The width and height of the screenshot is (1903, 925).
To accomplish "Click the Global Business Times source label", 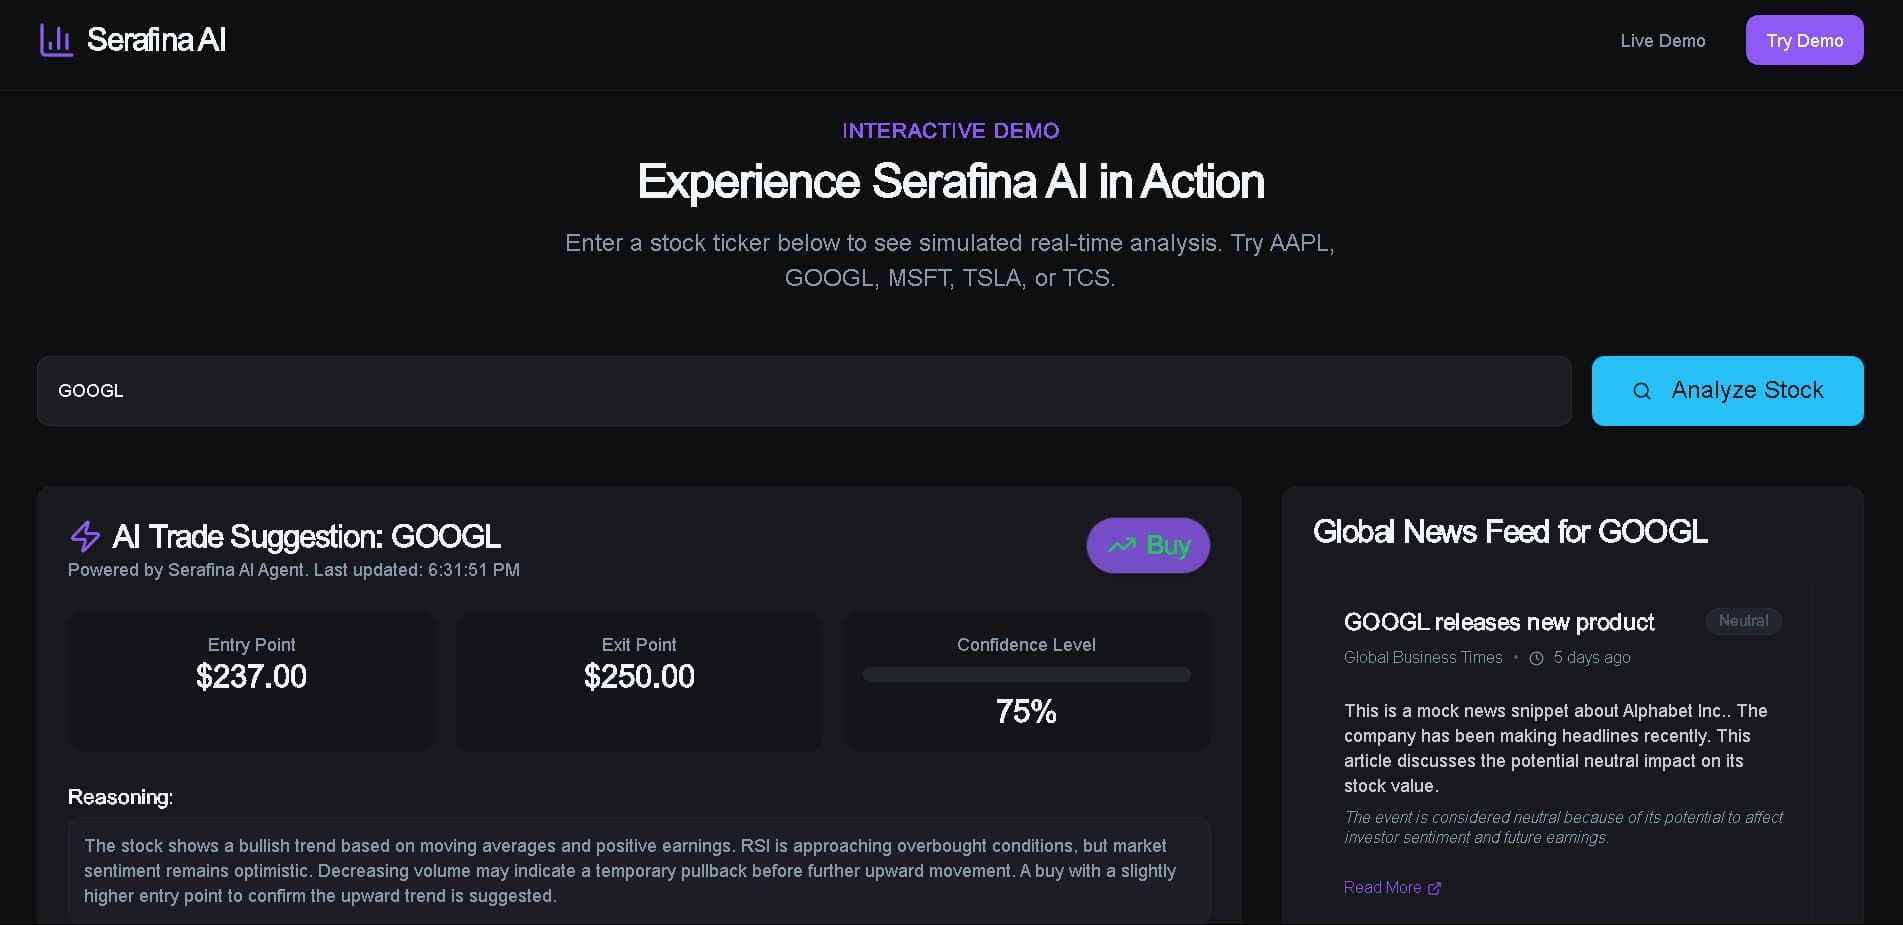I will [x=1423, y=658].
